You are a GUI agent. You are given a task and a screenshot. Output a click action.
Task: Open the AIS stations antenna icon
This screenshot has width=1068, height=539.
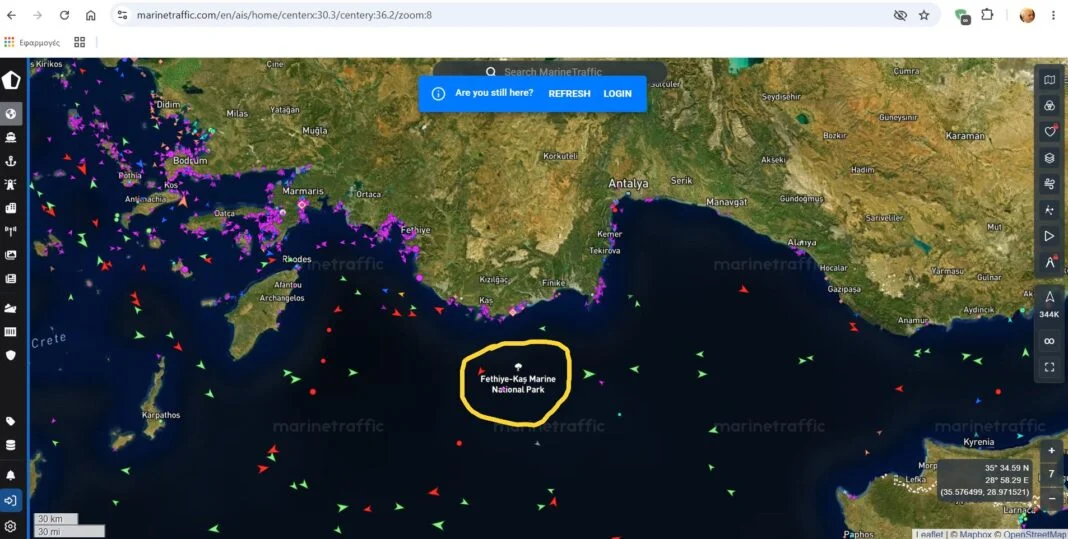tap(11, 232)
